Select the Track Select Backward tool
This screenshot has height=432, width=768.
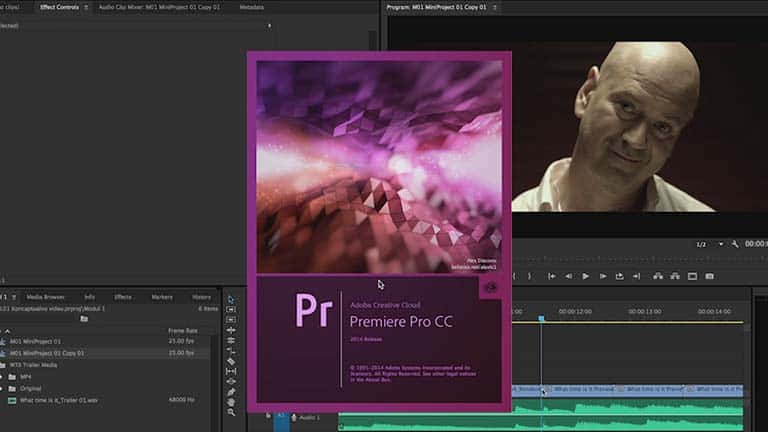[231, 320]
